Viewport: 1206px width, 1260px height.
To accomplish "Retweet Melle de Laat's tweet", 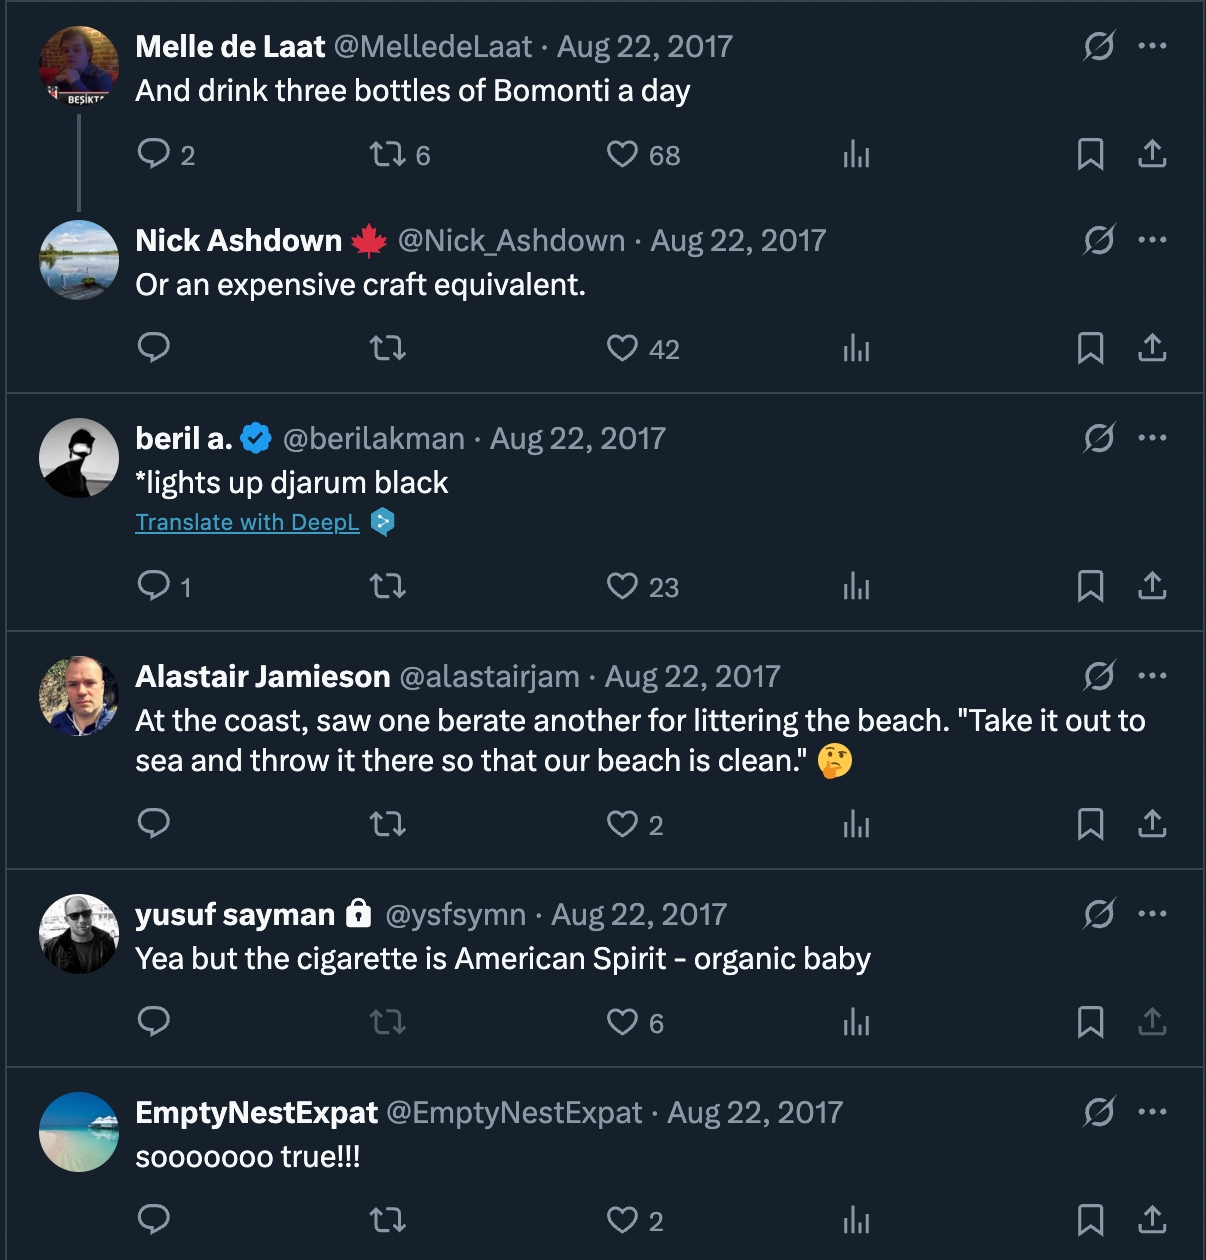I will pyautogui.click(x=387, y=154).
